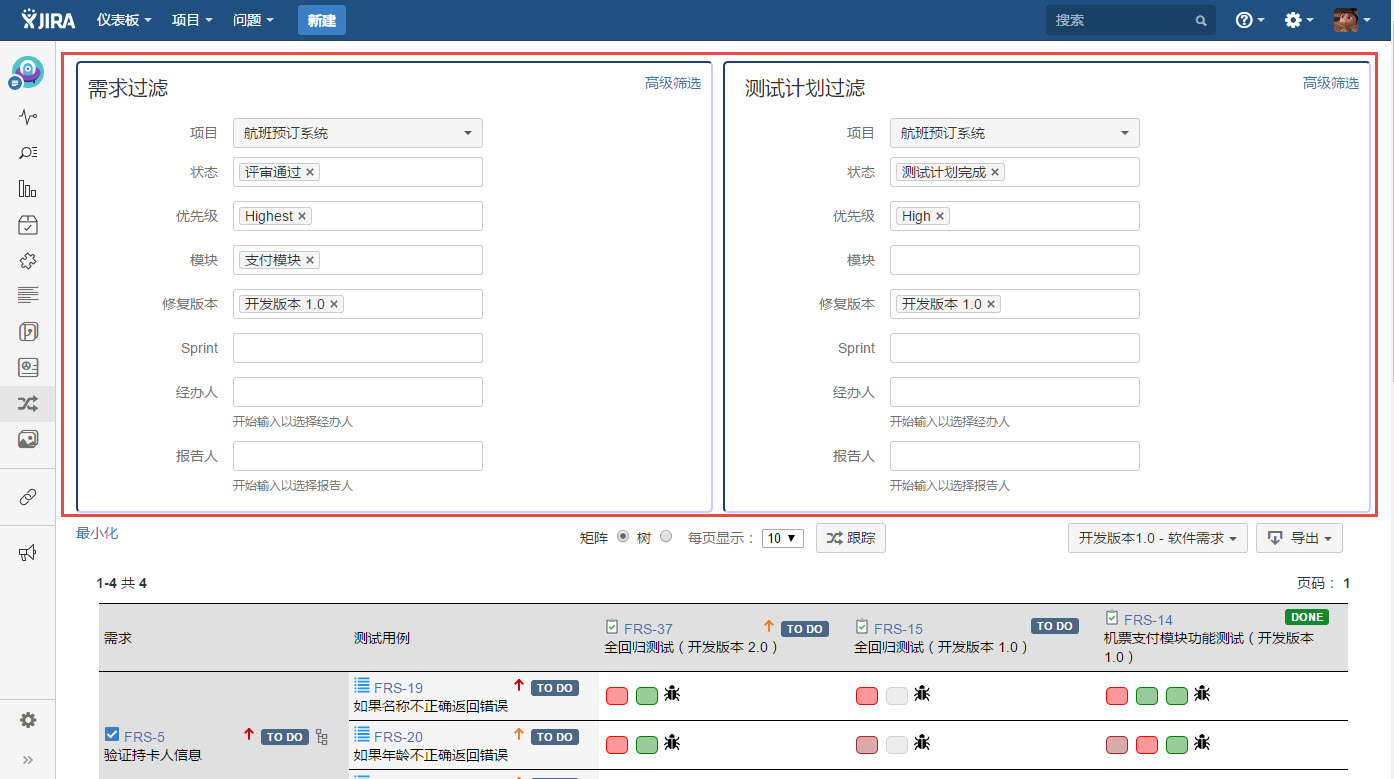Remove 评审通过 status tag
The width and height of the screenshot is (1394, 779).
[310, 172]
